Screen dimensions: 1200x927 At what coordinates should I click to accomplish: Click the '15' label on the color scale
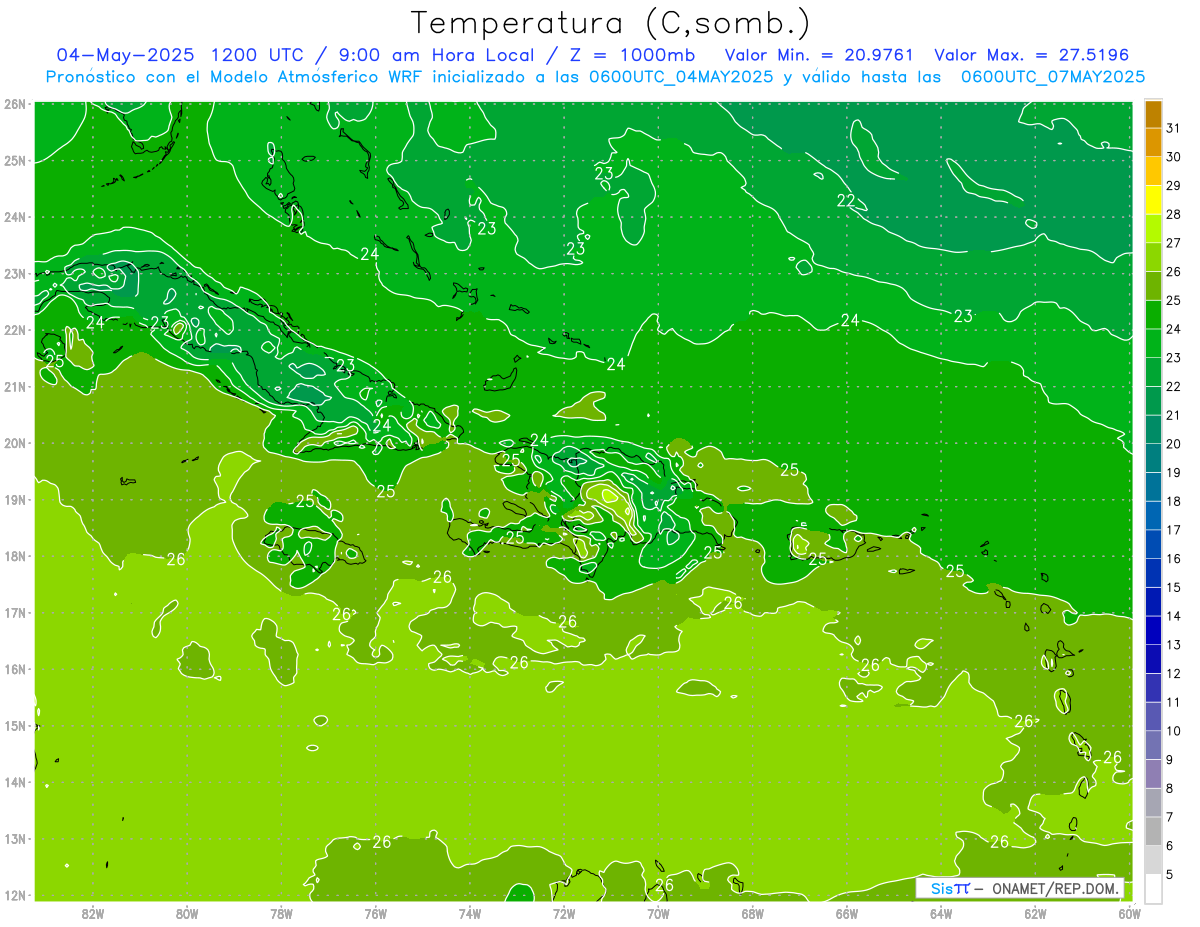coord(1174,587)
